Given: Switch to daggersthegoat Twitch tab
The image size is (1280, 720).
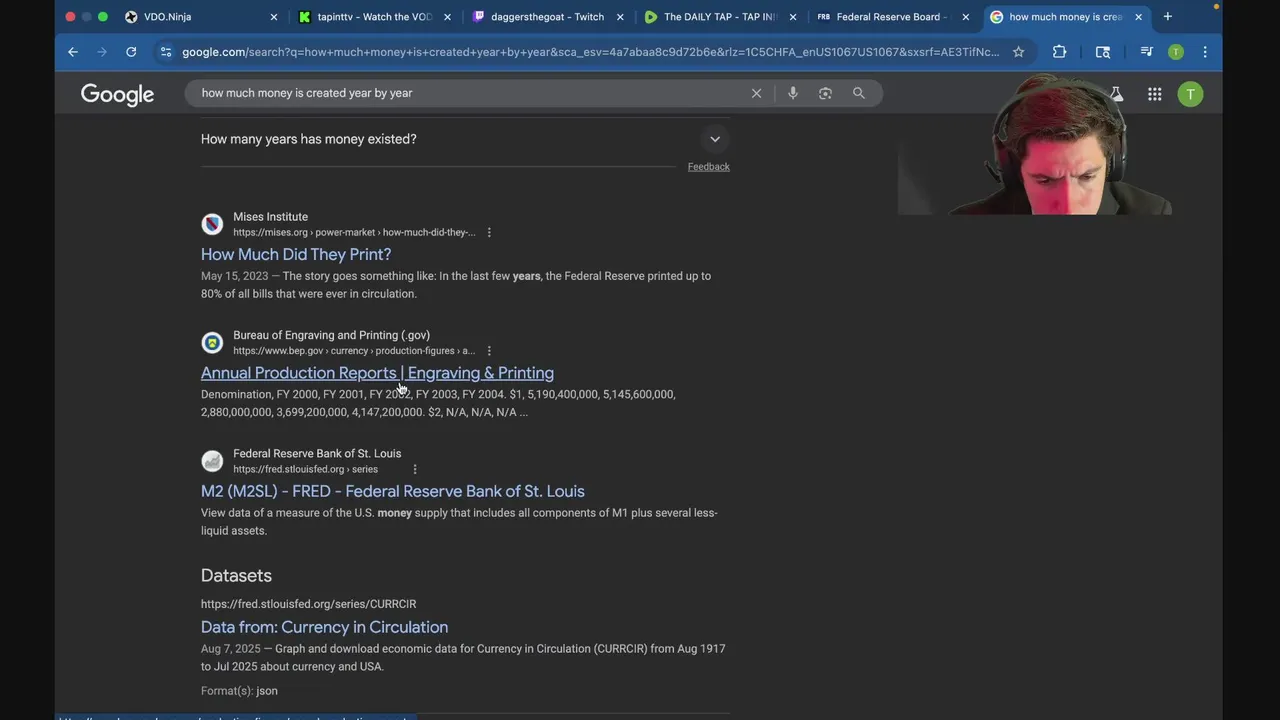Looking at the screenshot, I should (x=547, y=17).
